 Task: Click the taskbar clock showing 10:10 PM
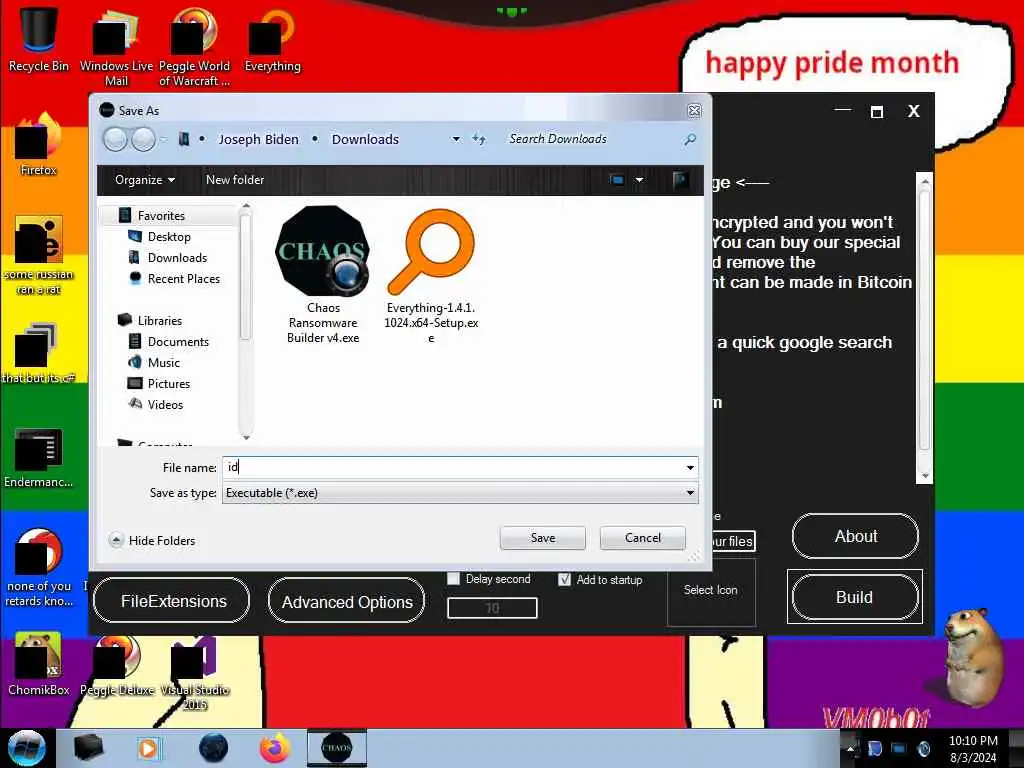click(x=973, y=748)
